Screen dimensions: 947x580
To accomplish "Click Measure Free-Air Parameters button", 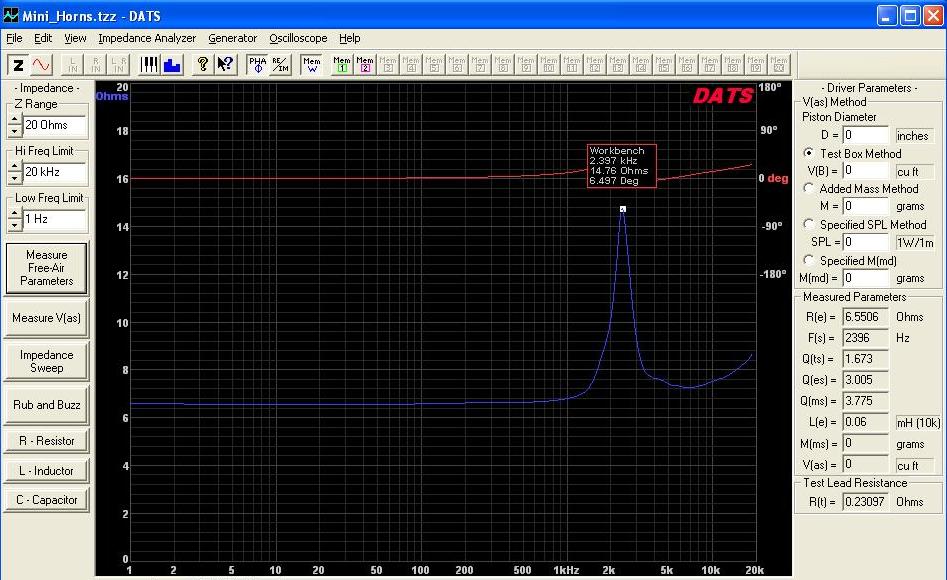I will point(47,268).
